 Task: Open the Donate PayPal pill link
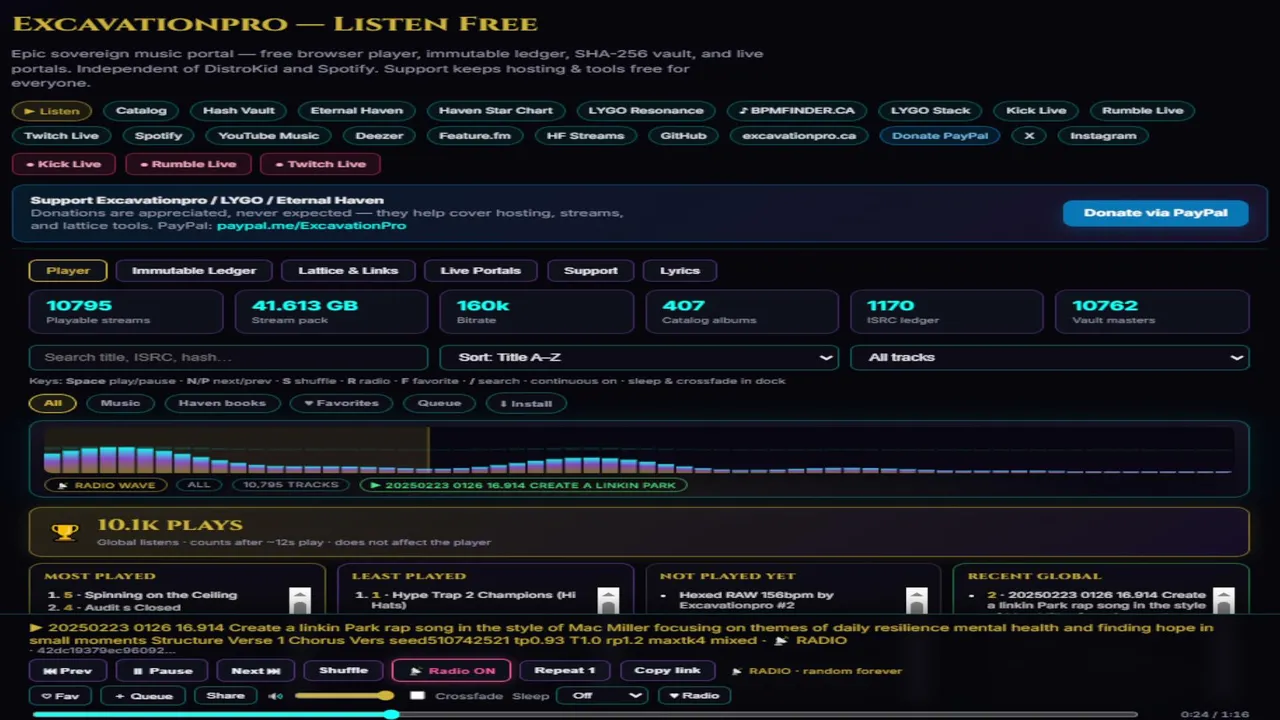(940, 136)
